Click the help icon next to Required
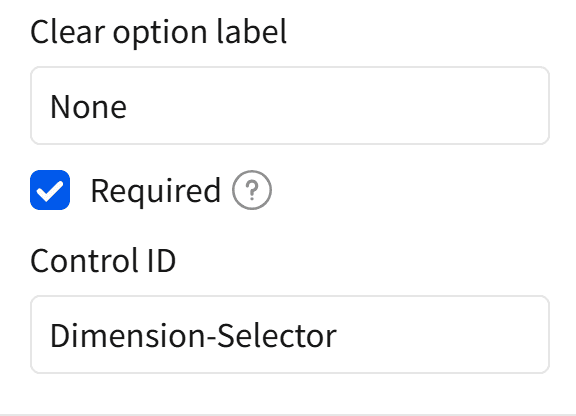The width and height of the screenshot is (576, 416). pyautogui.click(x=252, y=190)
